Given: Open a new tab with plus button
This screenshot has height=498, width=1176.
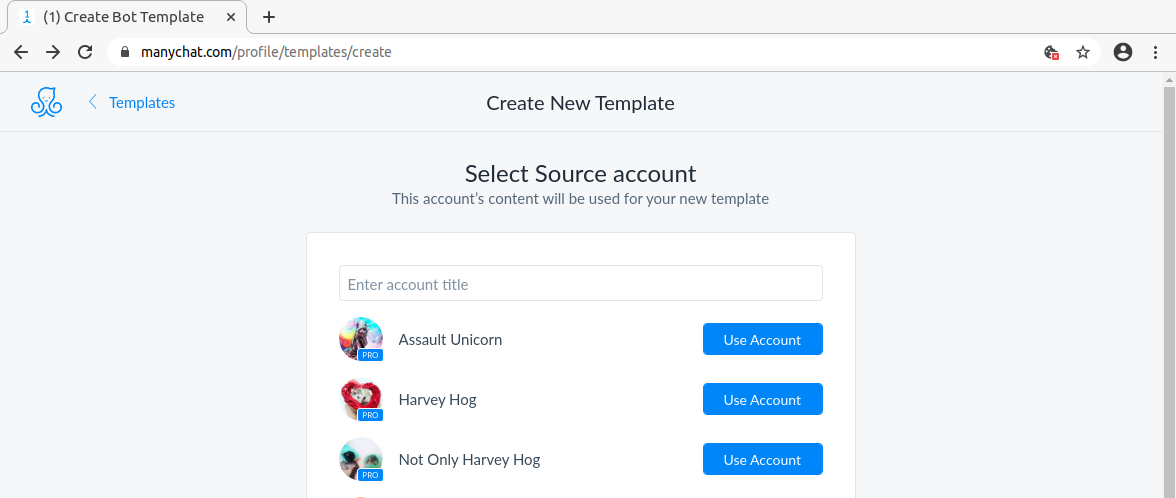Looking at the screenshot, I should pos(268,17).
